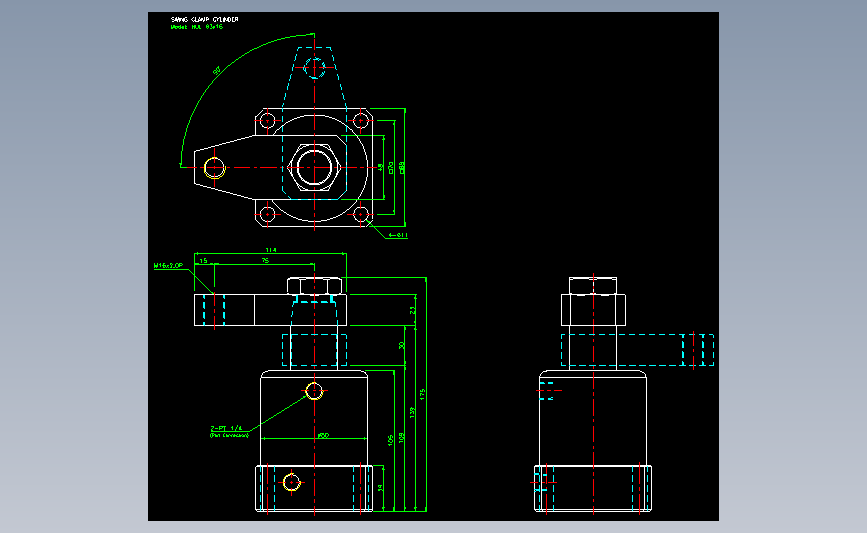Click the M16x2.0P thread callout
Viewport: 867px width, 533px height.
pyautogui.click(x=168, y=266)
